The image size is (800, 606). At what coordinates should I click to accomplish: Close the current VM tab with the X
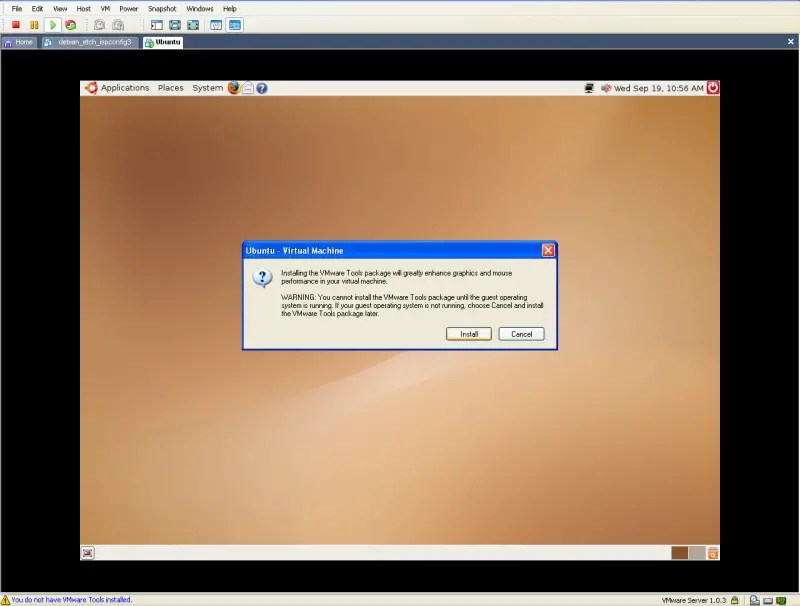tap(791, 42)
